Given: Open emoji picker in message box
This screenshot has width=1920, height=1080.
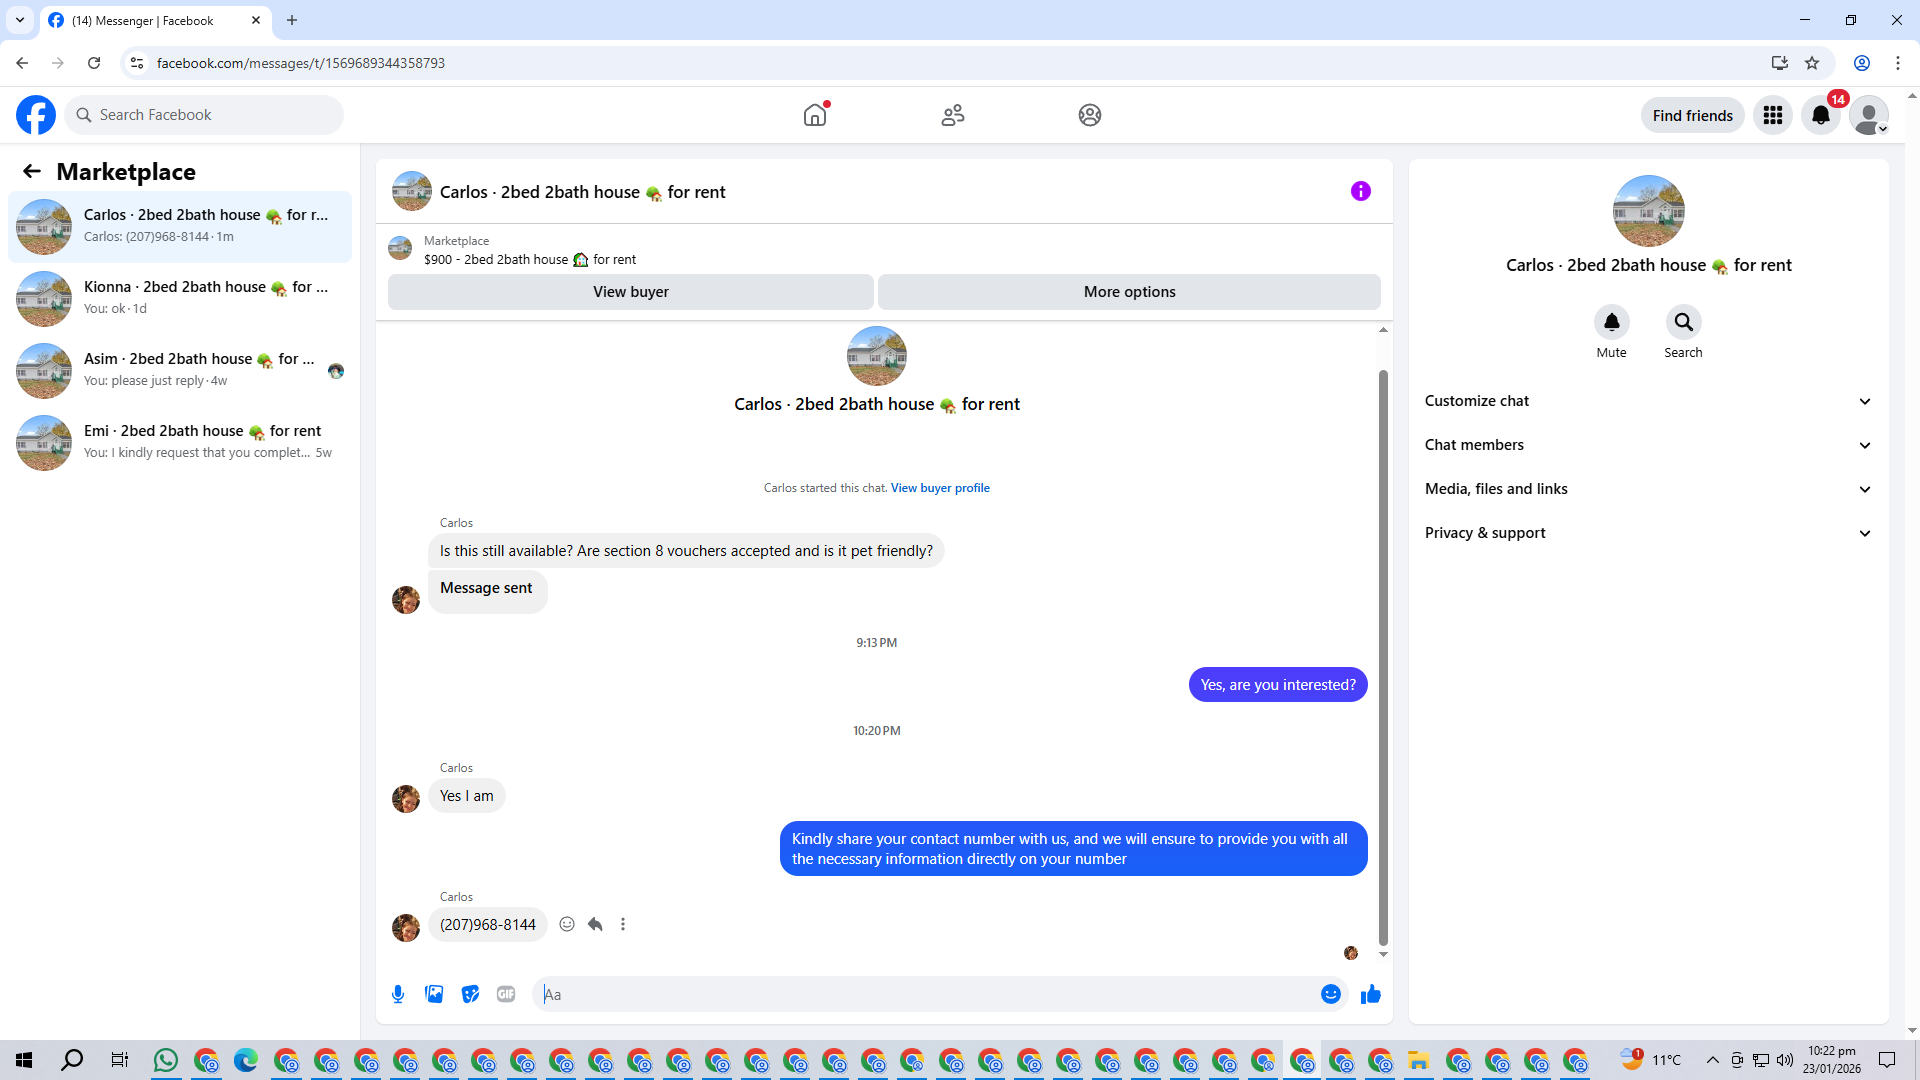Looking at the screenshot, I should pyautogui.click(x=1330, y=994).
